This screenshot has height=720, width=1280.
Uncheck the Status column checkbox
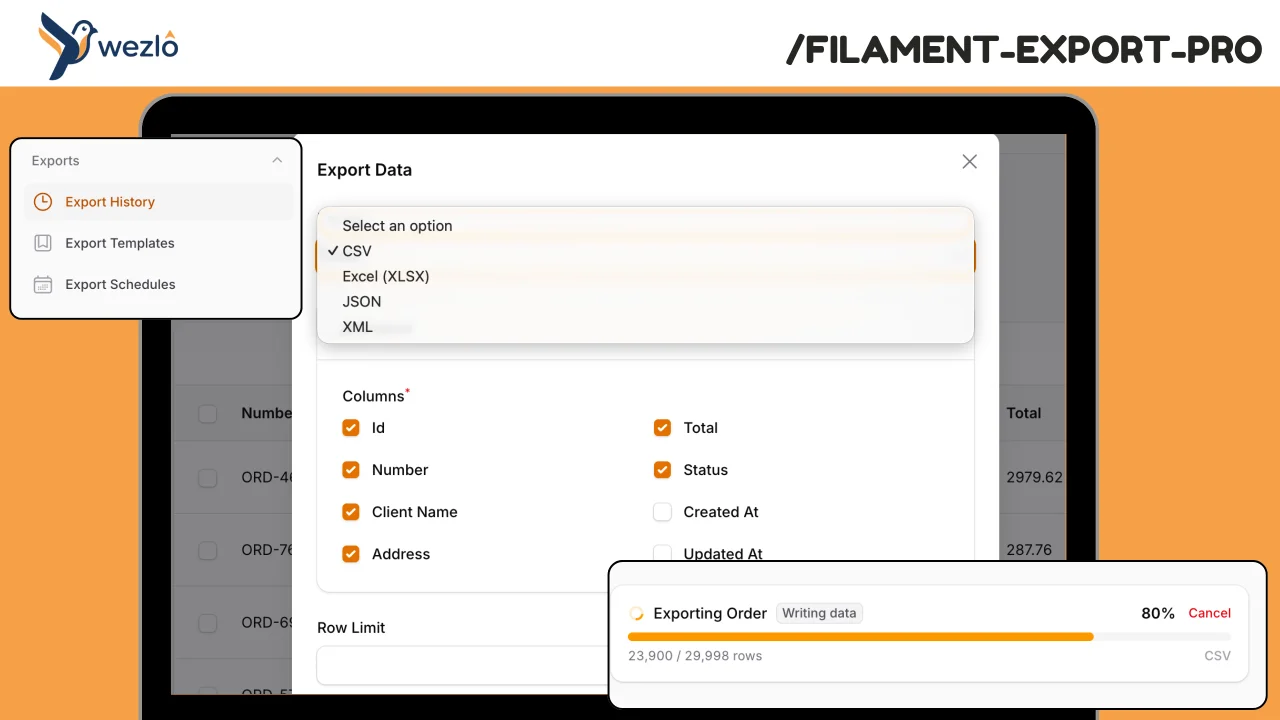coord(662,469)
